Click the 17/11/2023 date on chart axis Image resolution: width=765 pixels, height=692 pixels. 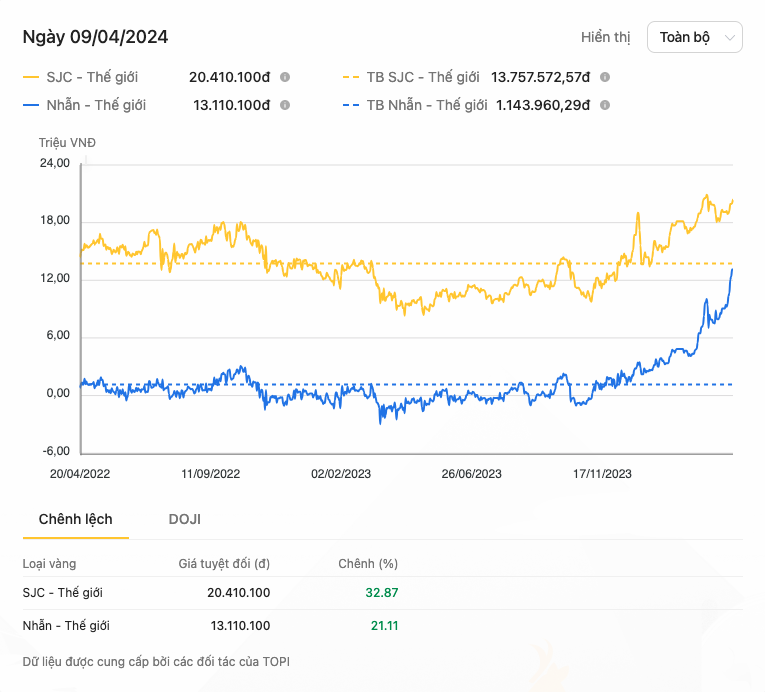click(x=602, y=474)
